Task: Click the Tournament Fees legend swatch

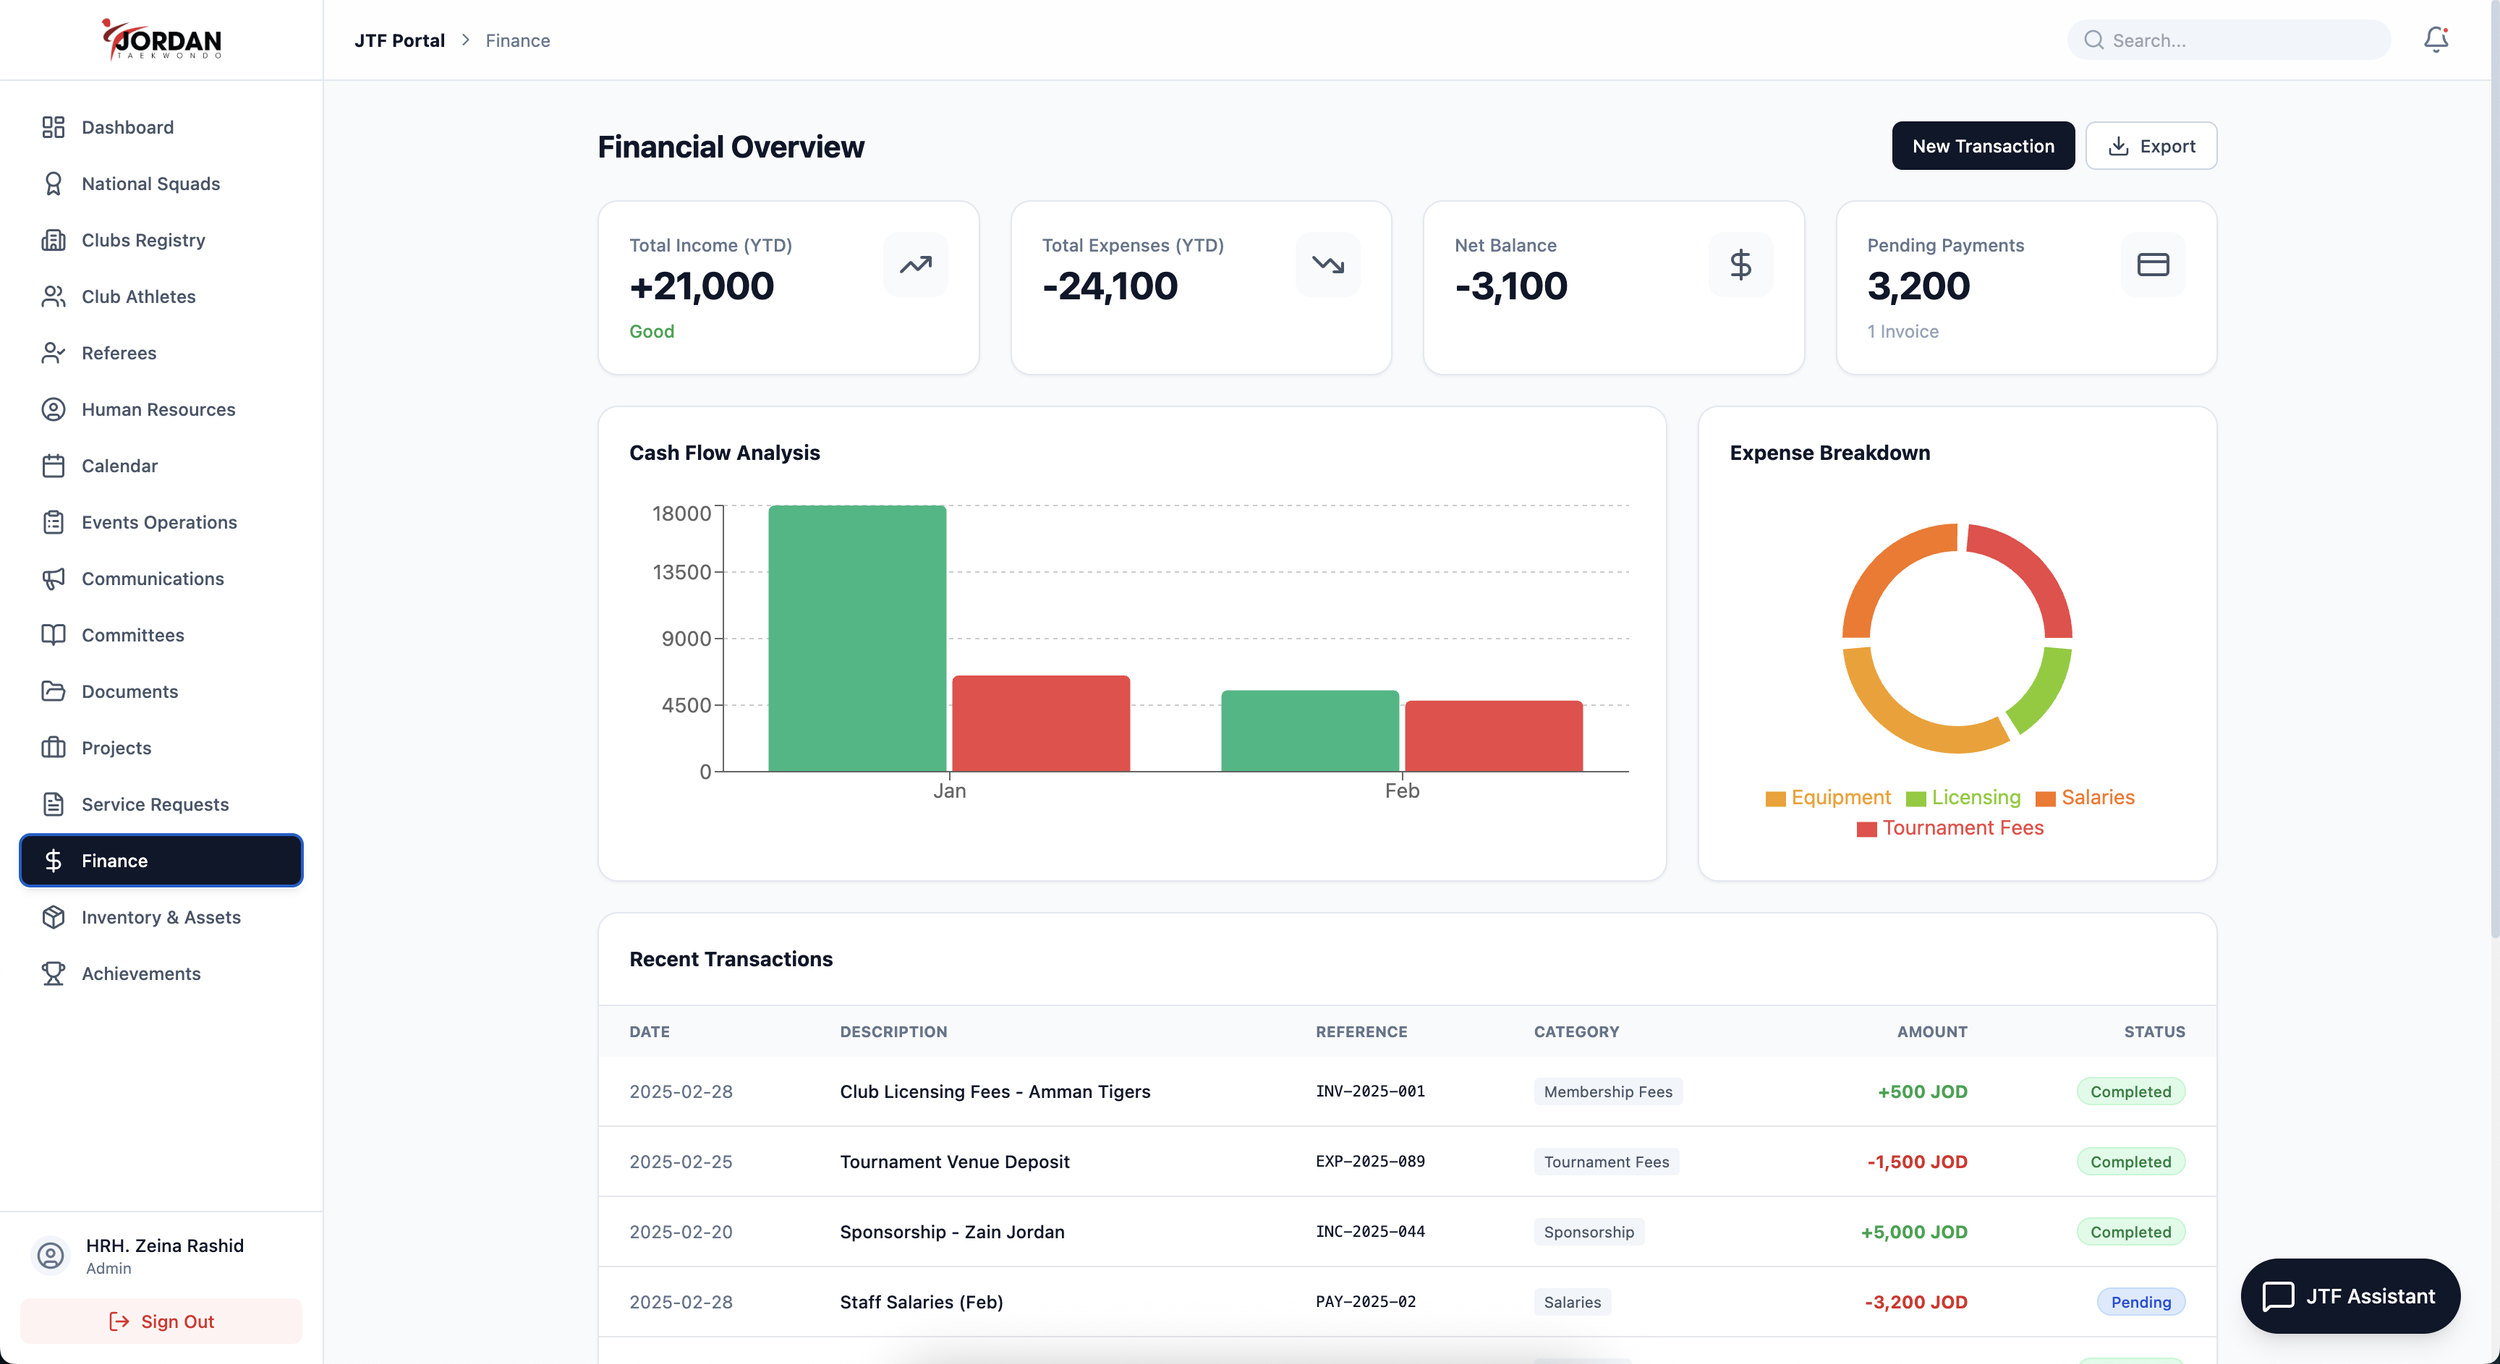Action: pyautogui.click(x=1866, y=829)
